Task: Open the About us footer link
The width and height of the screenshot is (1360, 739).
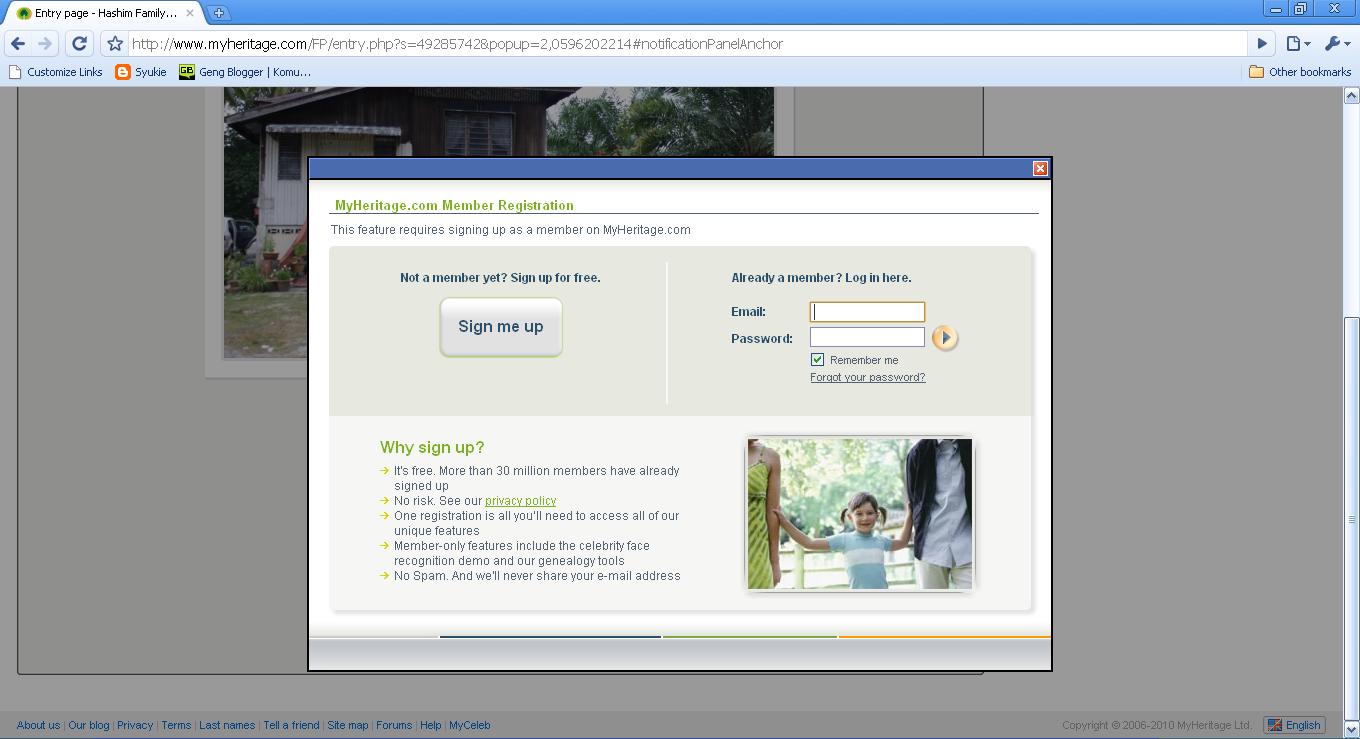Action: click(x=38, y=725)
